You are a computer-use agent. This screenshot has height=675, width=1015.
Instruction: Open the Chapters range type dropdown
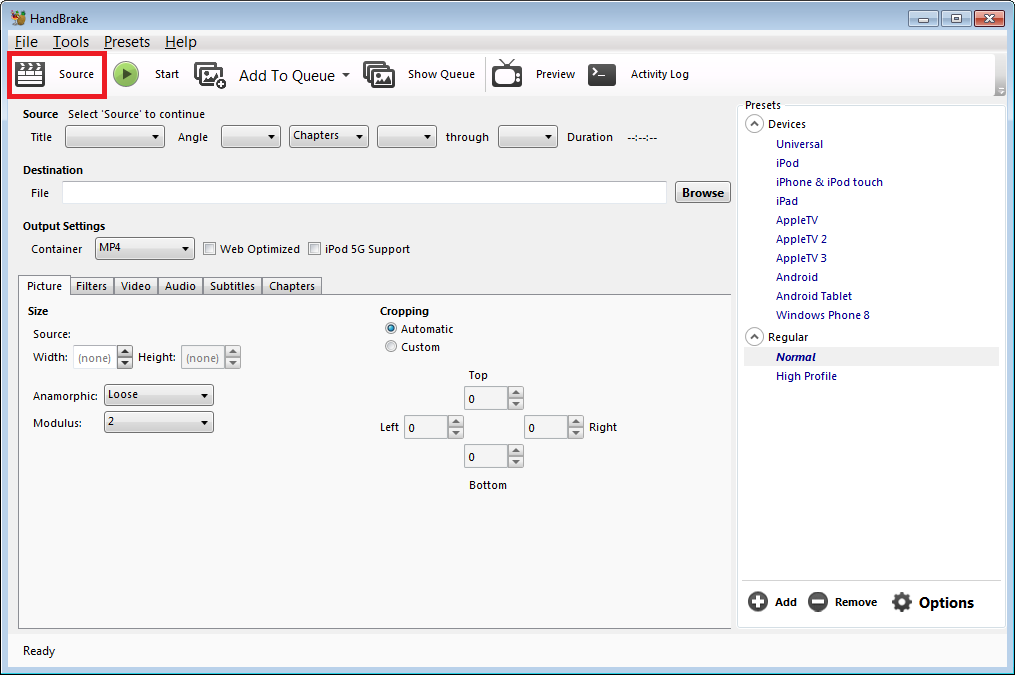(329, 137)
